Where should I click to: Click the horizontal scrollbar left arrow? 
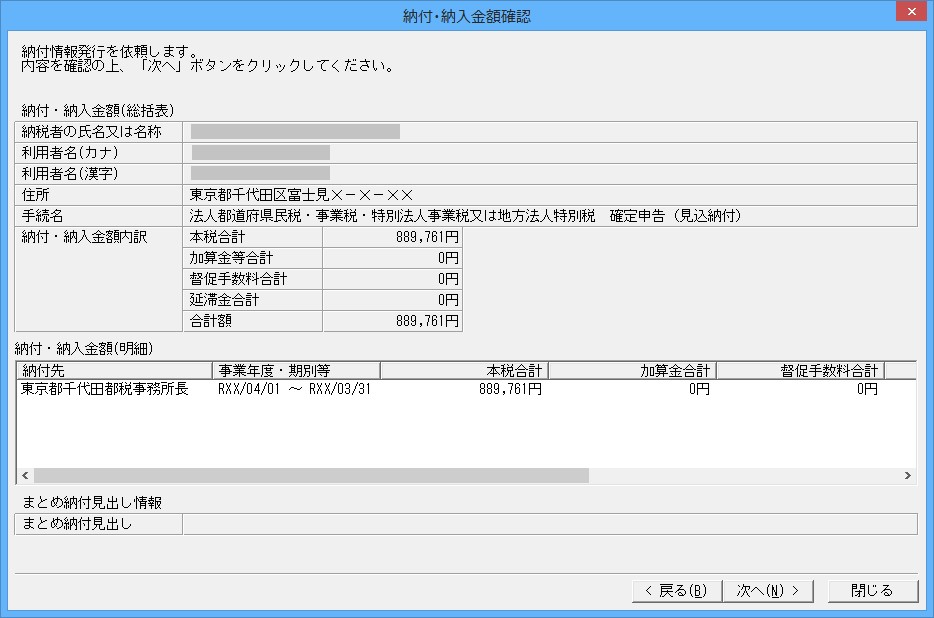[x=25, y=476]
